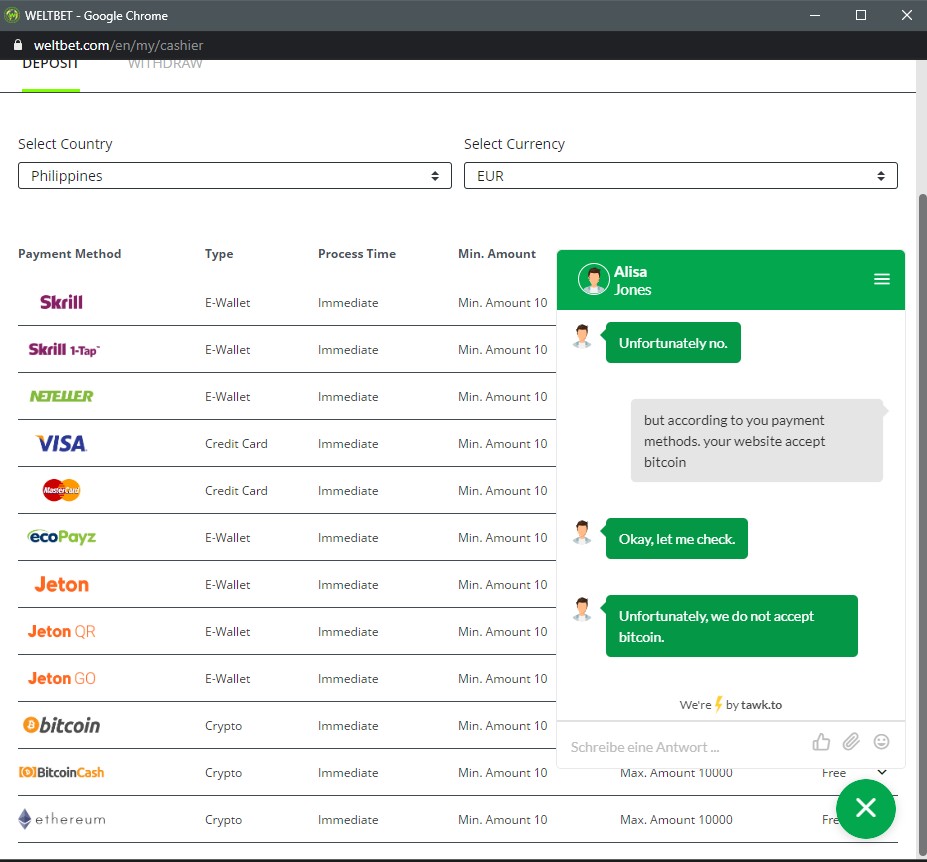Click 'Max. Amount 10000' in ethereum row
The width and height of the screenshot is (927, 862).
pos(676,819)
